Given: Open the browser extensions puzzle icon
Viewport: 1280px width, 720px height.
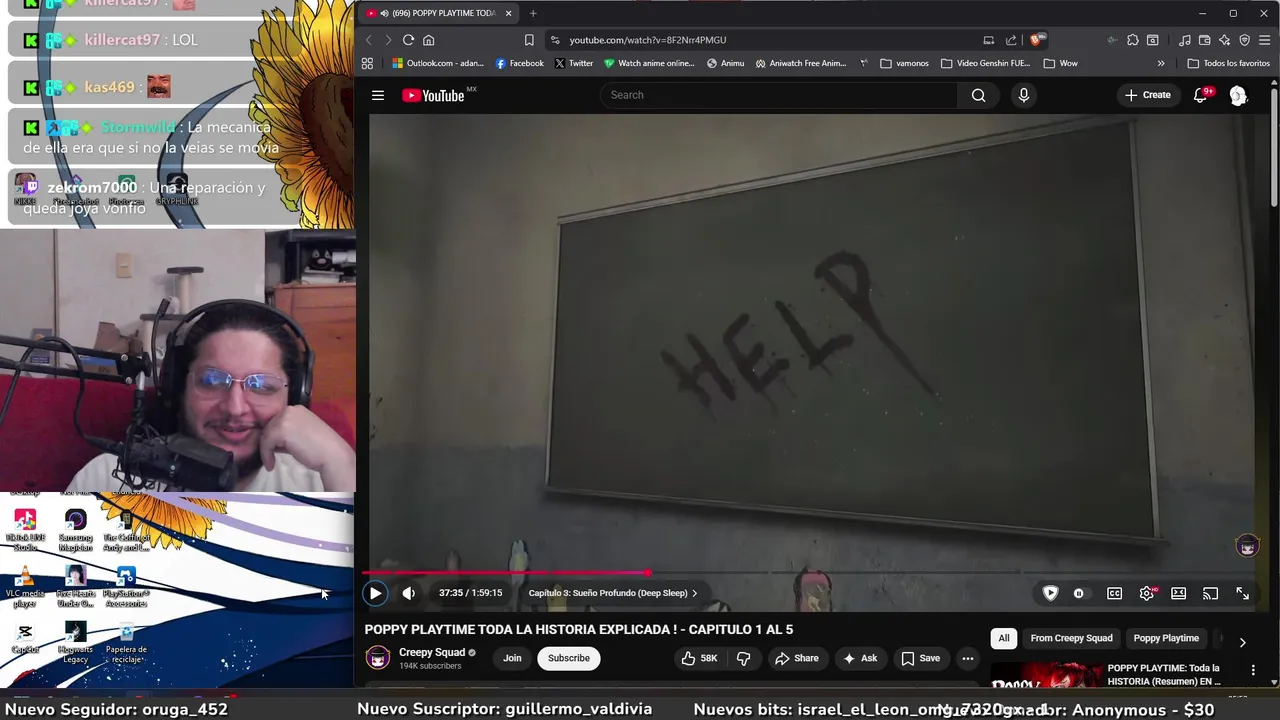Looking at the screenshot, I should click(x=1132, y=40).
